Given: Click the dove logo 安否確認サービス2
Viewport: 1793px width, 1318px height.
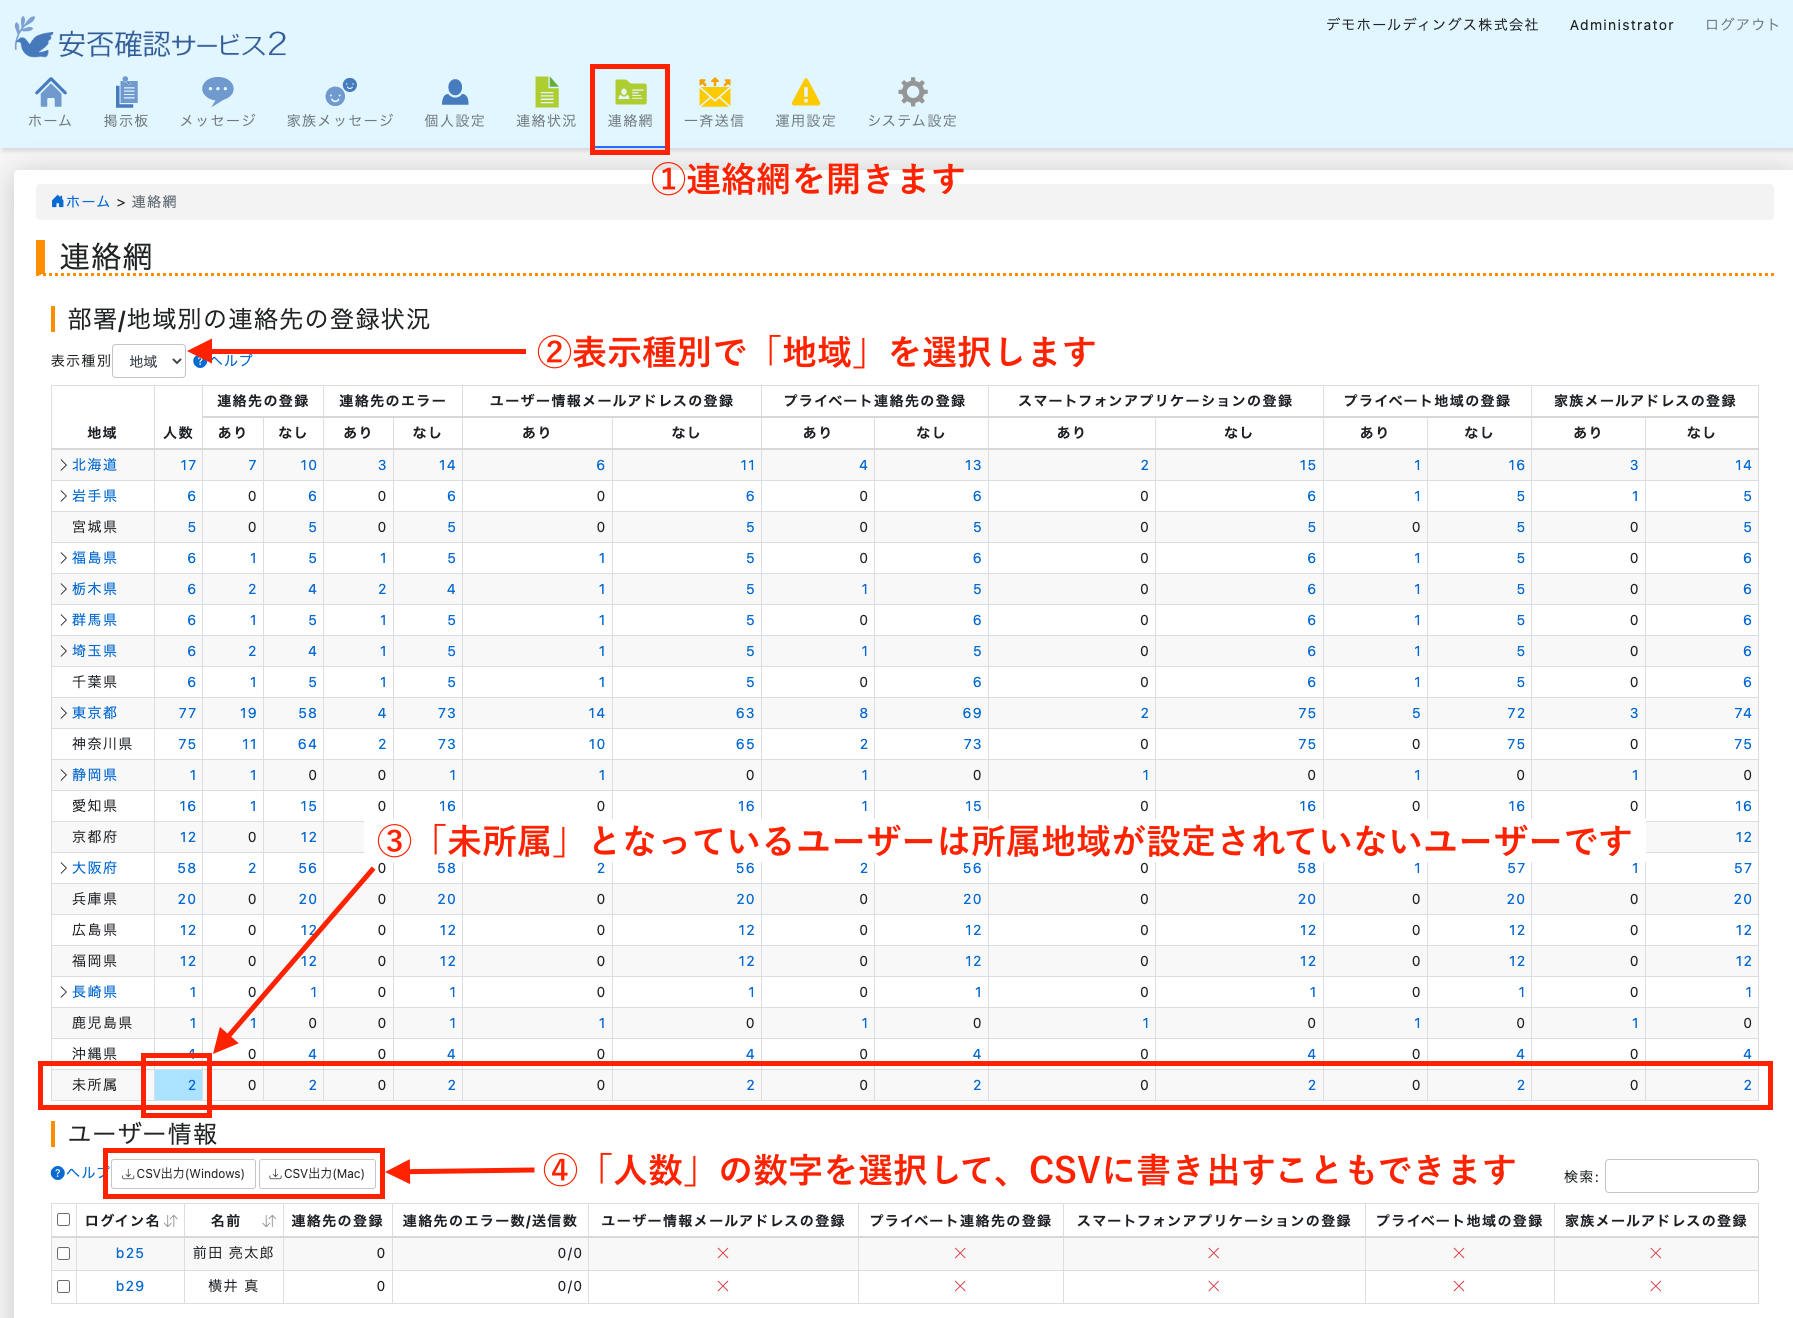Looking at the screenshot, I should [150, 40].
